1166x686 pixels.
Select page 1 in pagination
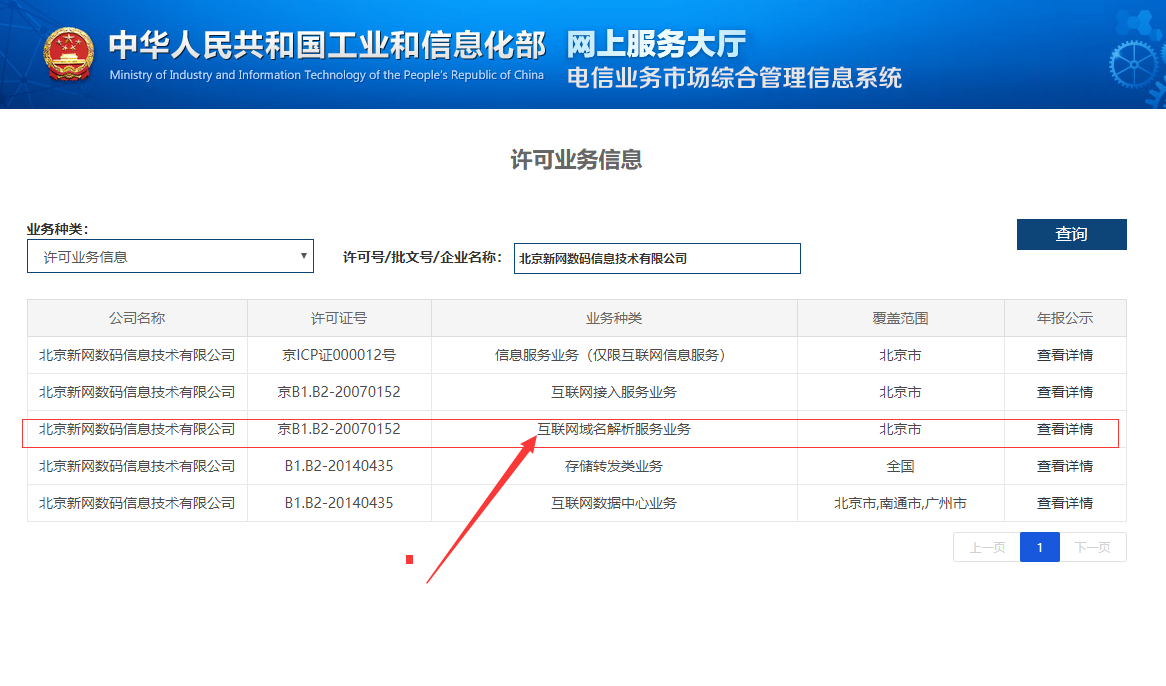pyautogui.click(x=1040, y=548)
